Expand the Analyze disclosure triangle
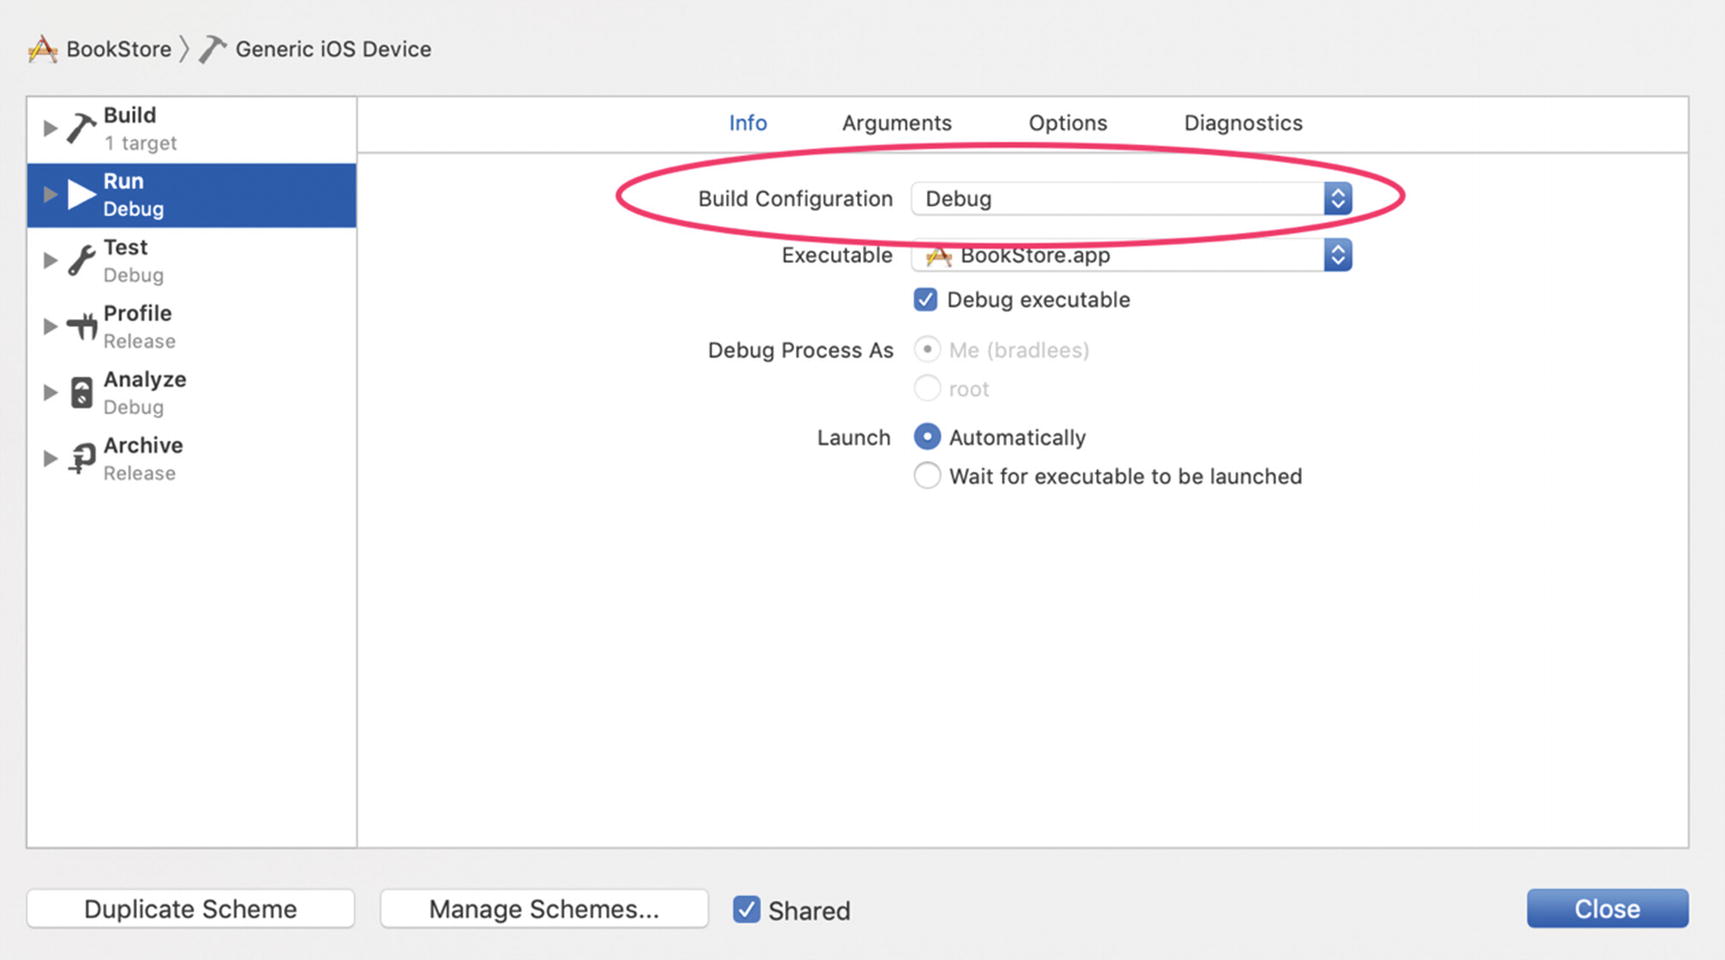This screenshot has height=960, width=1725. coord(49,392)
